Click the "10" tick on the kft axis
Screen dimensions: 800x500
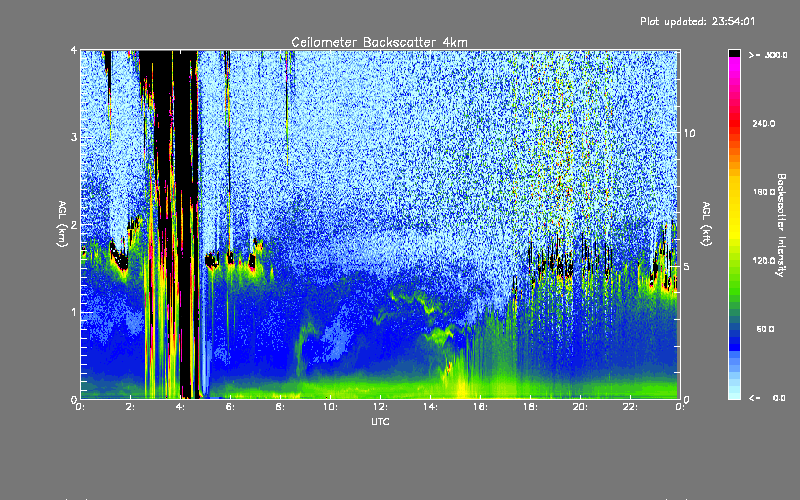point(689,133)
